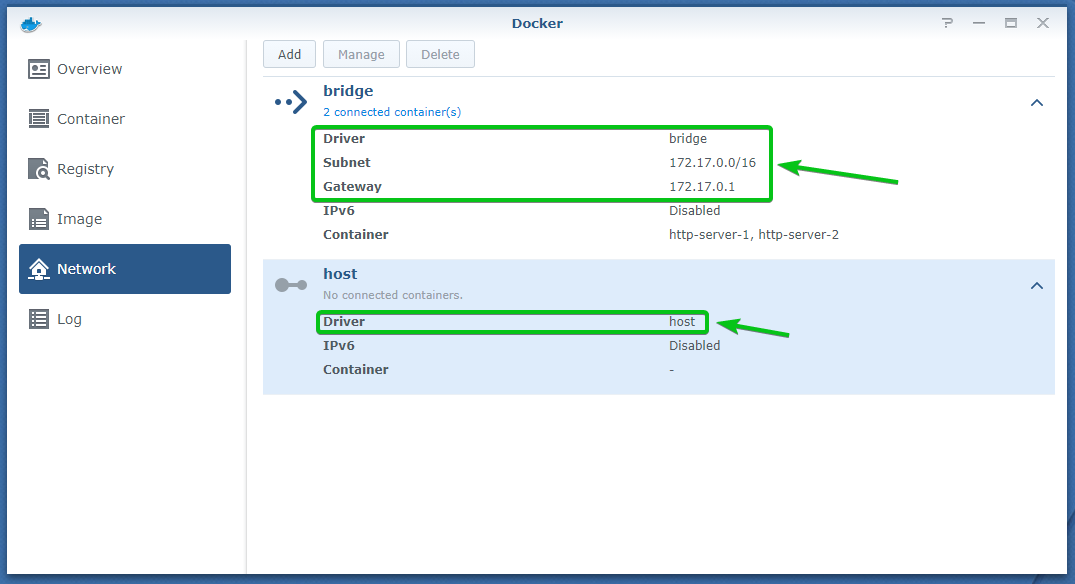Select the Network section
1075x584 pixels.
pos(125,269)
